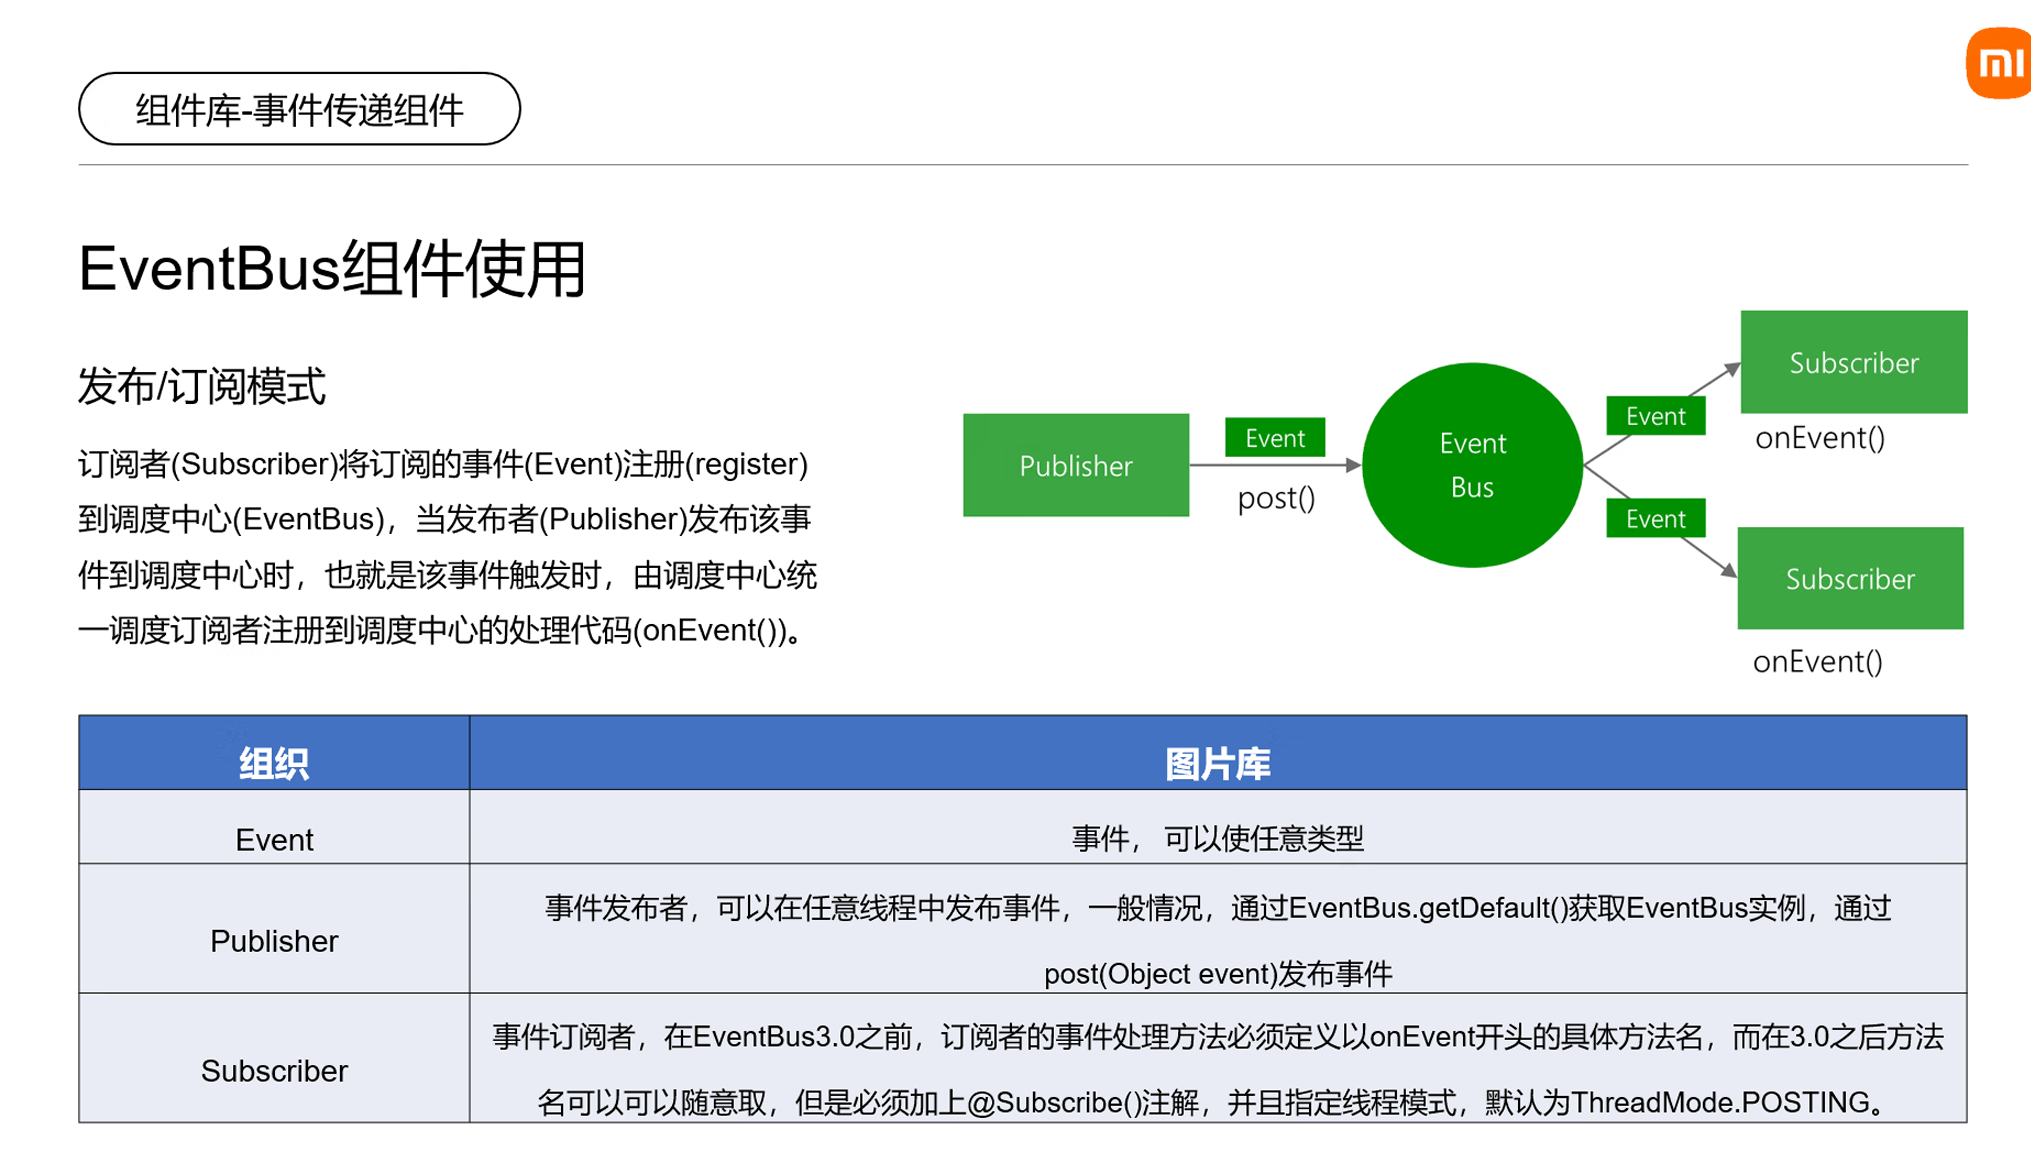Click the 组织 table header cell
Screen dimensions: 2031x1153
click(x=273, y=765)
